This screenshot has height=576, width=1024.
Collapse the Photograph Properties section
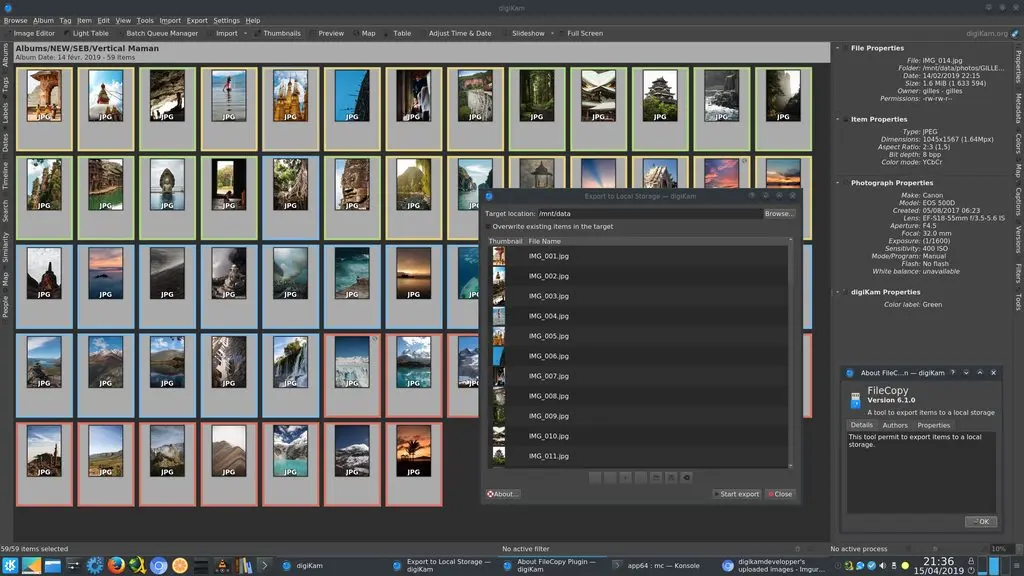[x=839, y=183]
